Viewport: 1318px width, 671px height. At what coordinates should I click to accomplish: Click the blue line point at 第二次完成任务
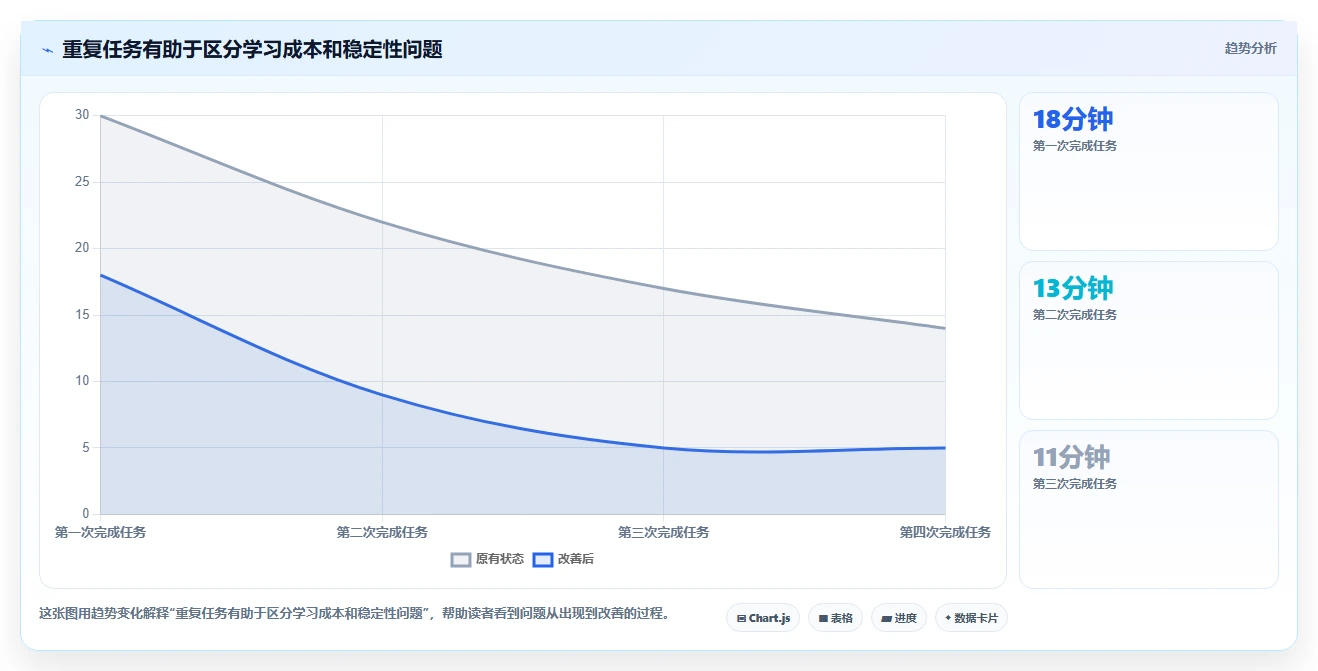382,394
